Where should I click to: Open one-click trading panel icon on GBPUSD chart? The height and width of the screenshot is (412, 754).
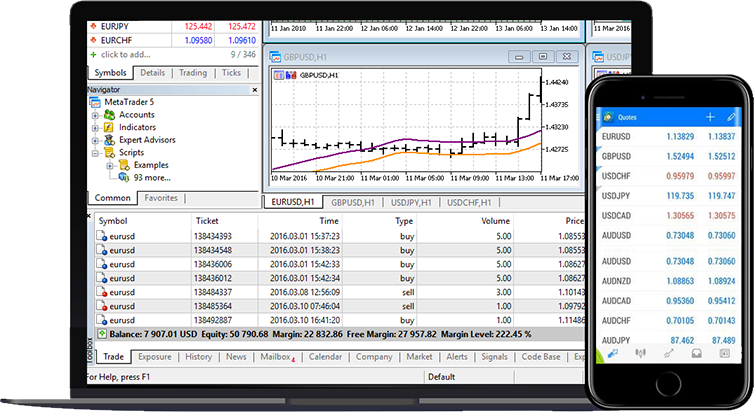pyautogui.click(x=279, y=75)
